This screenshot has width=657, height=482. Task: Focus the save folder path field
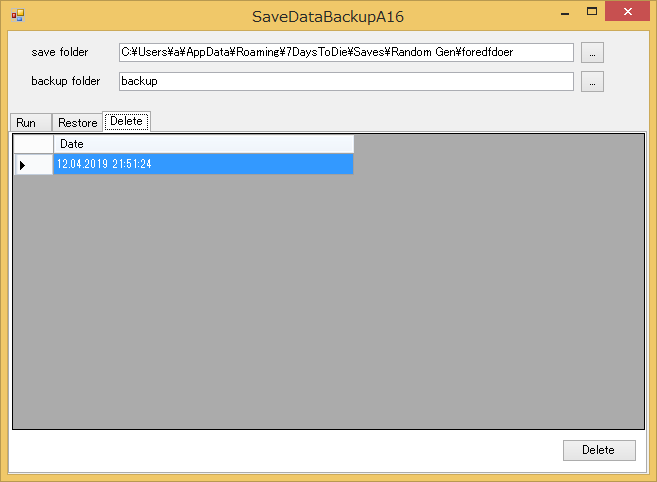click(346, 52)
